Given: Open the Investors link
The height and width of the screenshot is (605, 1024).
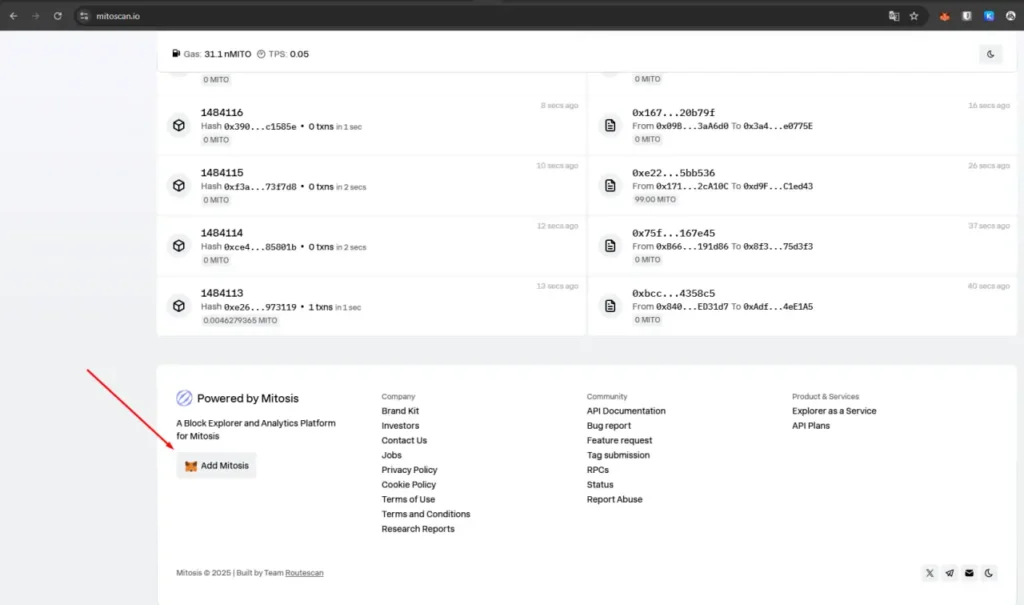Looking at the screenshot, I should point(400,425).
